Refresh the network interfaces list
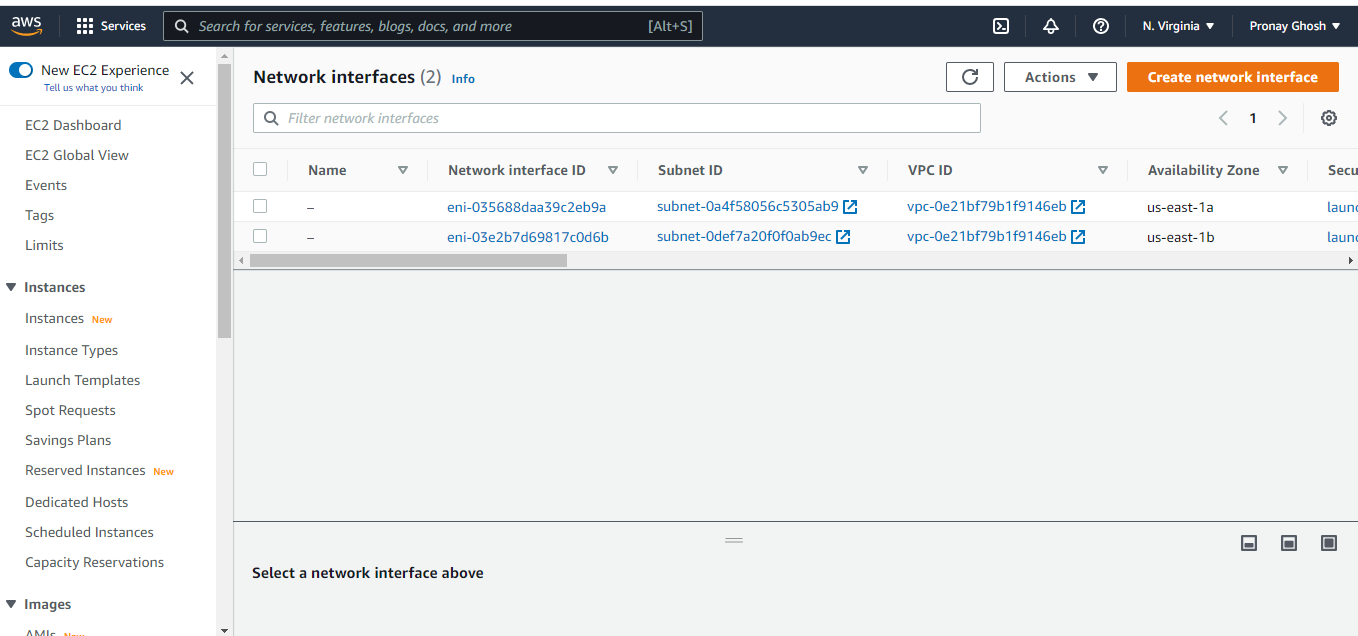This screenshot has height=636, width=1358. [x=970, y=77]
